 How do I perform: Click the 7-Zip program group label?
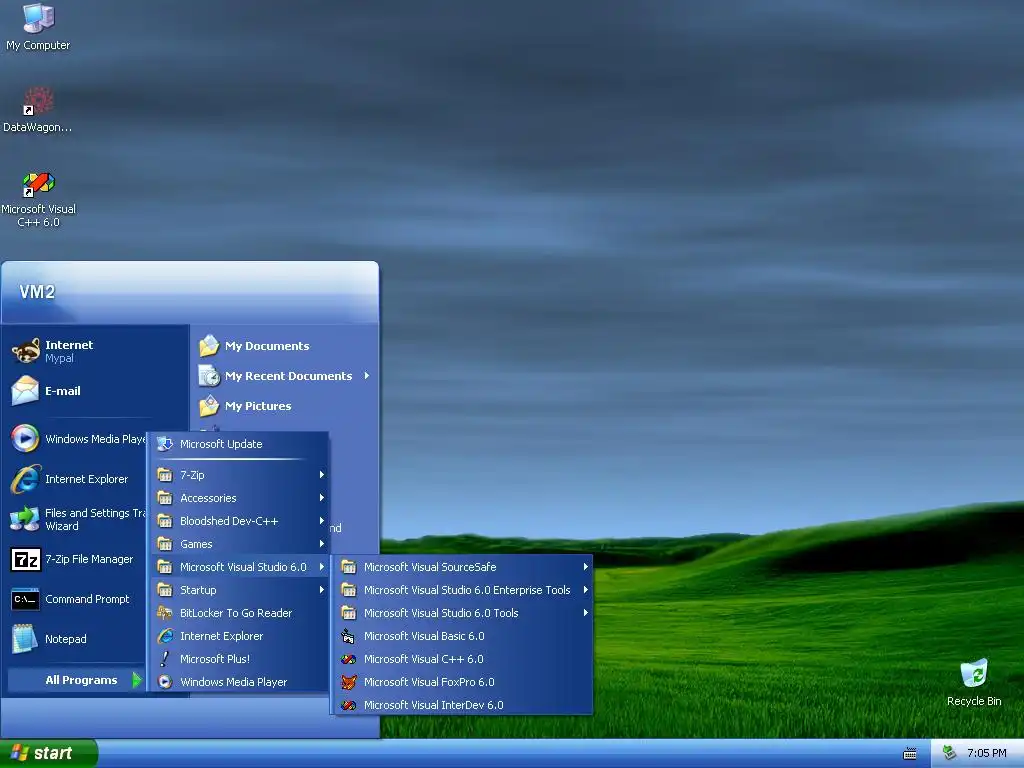click(192, 475)
